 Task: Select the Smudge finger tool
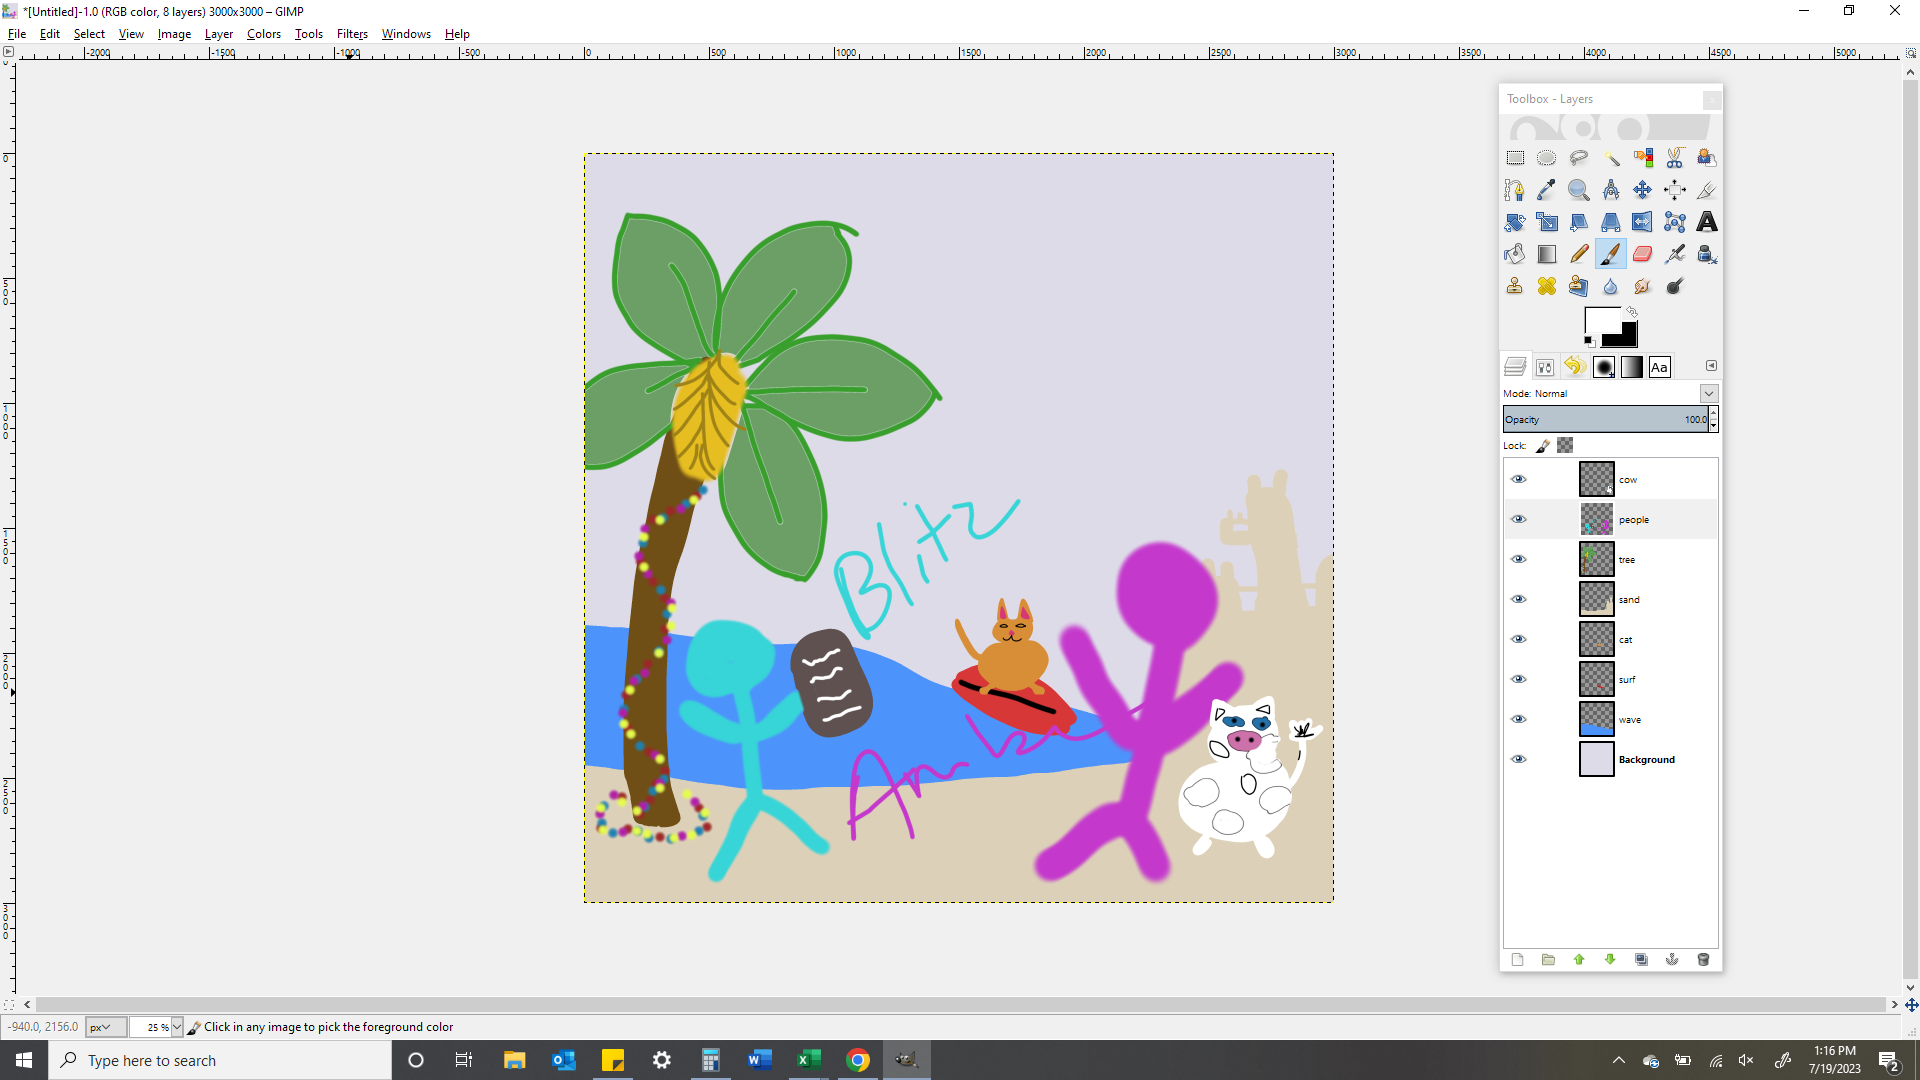click(1643, 286)
